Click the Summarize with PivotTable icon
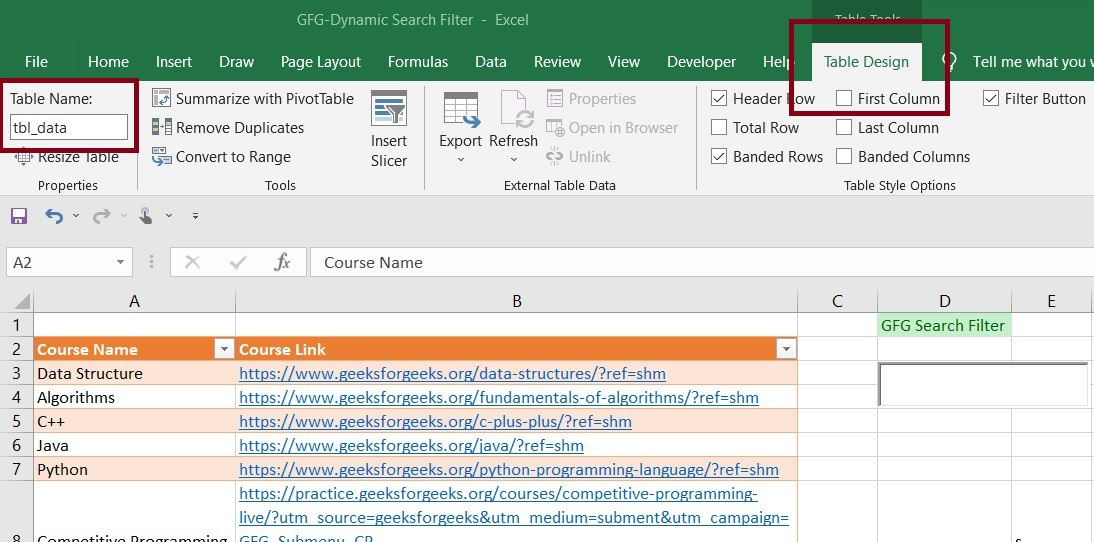 point(161,98)
